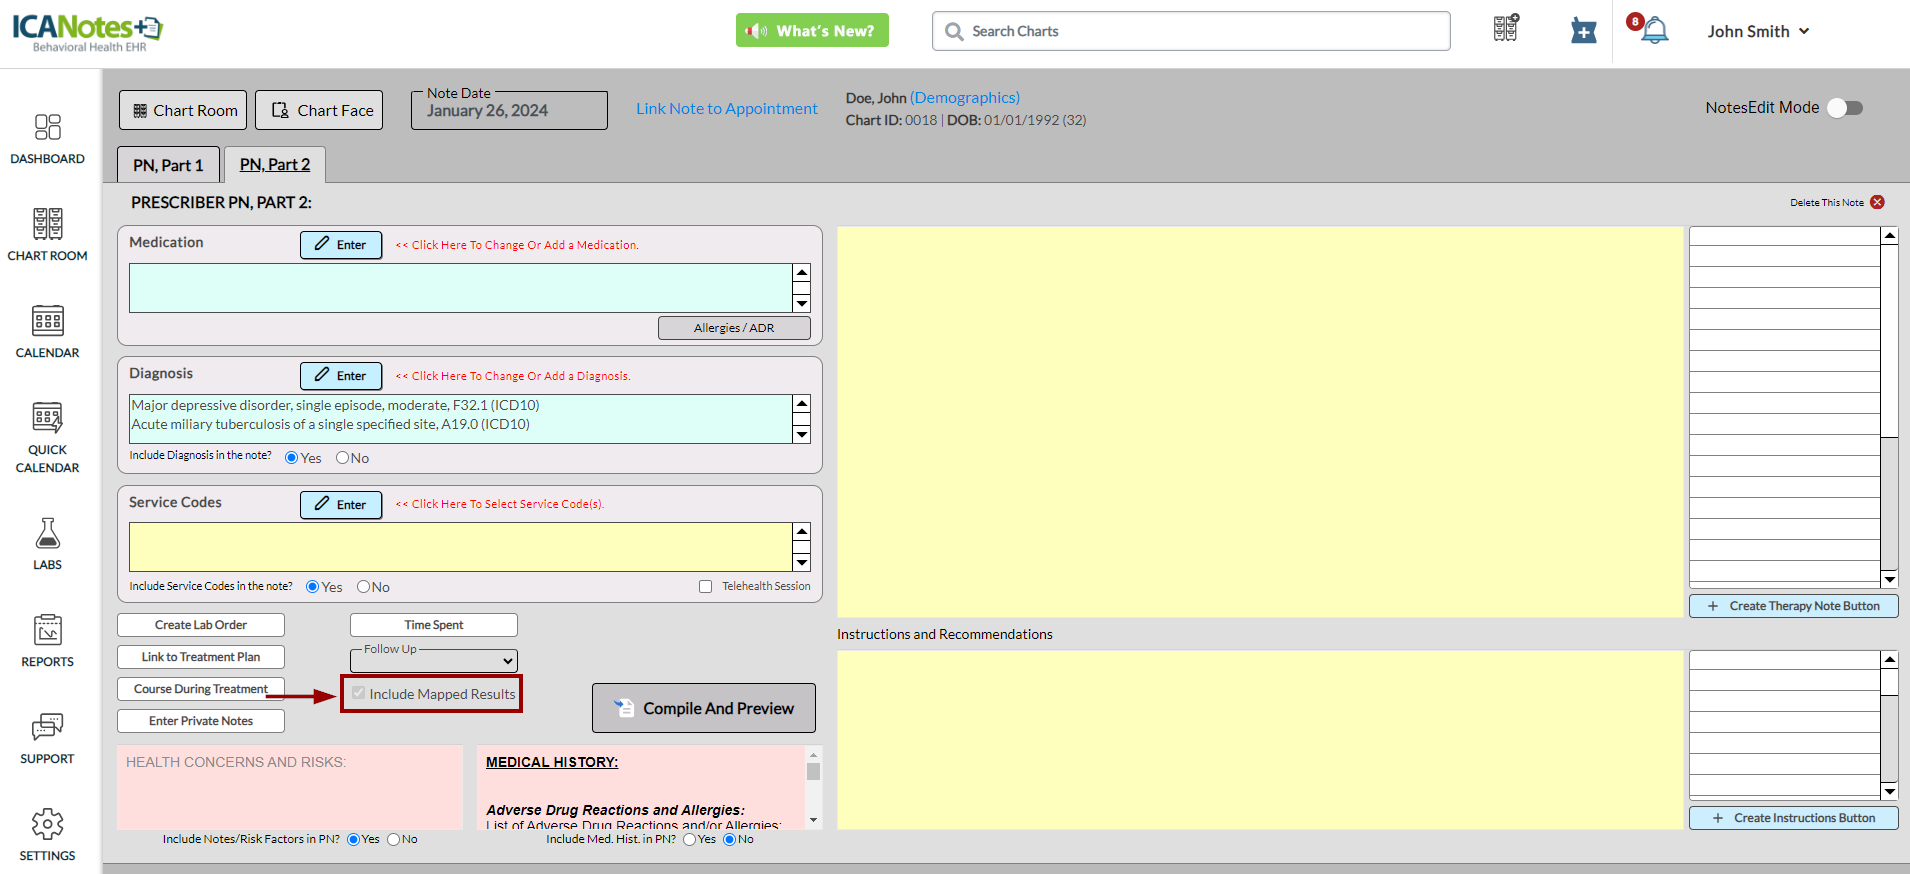
Task: Check the Telehealth Session checkbox
Action: tap(706, 587)
